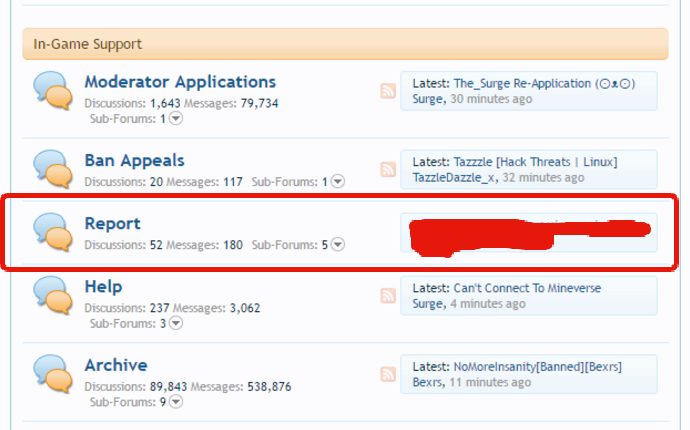The height and width of the screenshot is (430, 690).
Task: Click the Messages count 79,734
Action: (259, 103)
